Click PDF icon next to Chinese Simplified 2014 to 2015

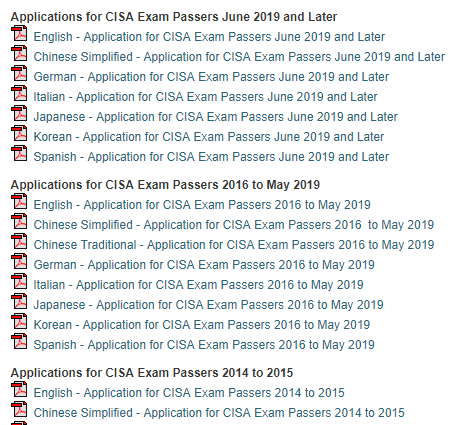[19, 409]
